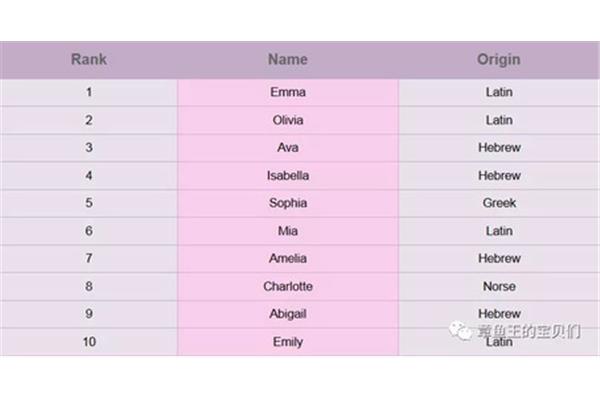Click the name Charlotte
The image size is (600, 400).
click(x=288, y=286)
